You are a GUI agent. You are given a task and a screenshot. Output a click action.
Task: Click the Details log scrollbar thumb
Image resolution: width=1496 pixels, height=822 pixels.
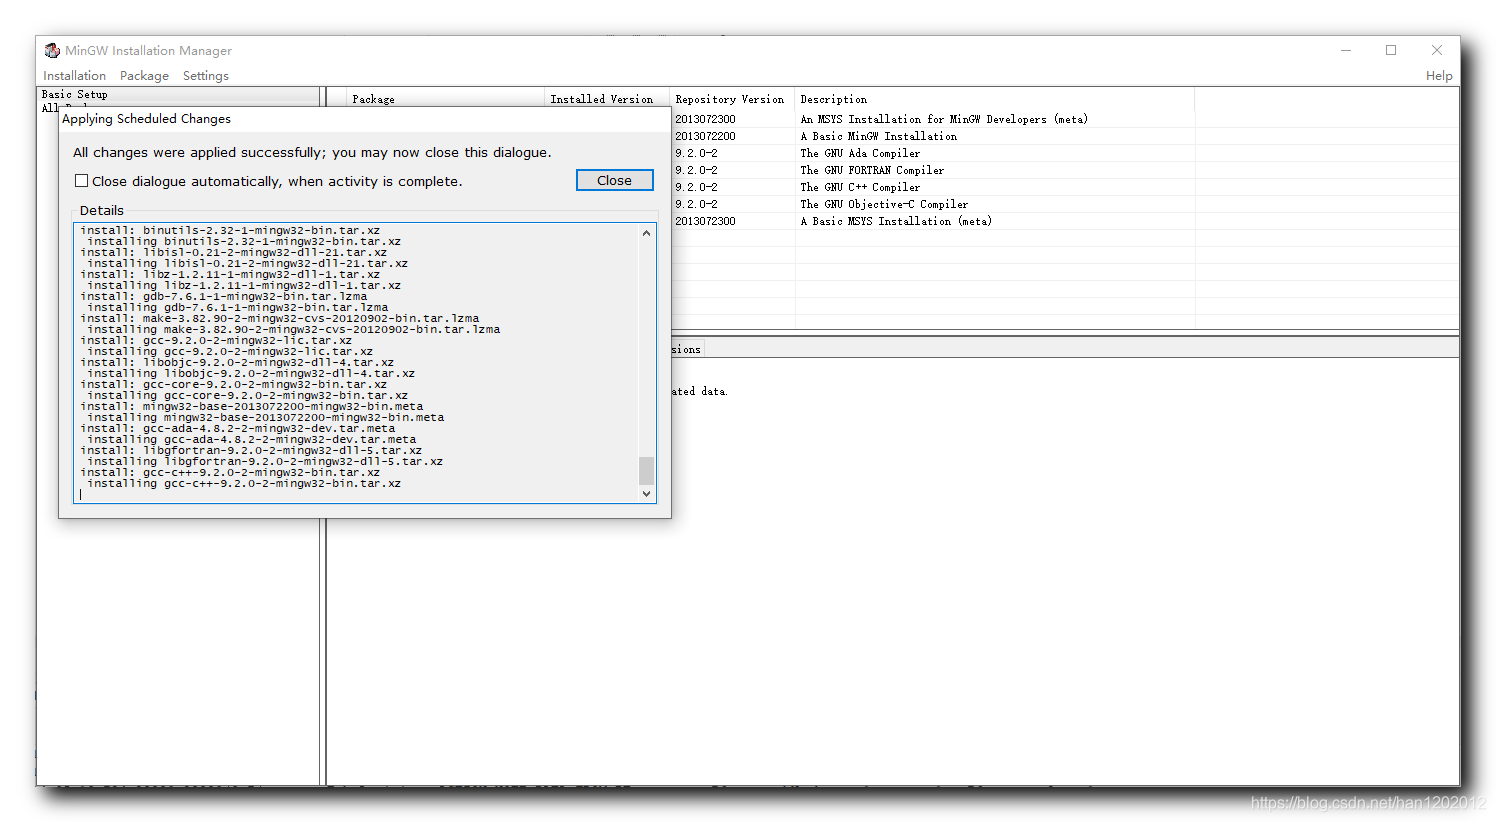pos(646,470)
